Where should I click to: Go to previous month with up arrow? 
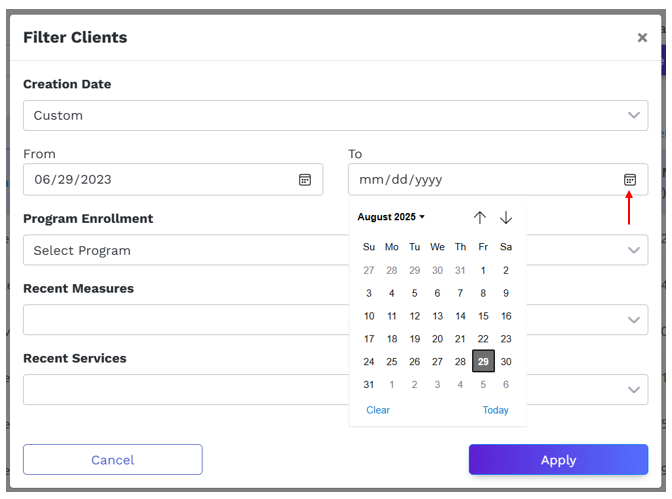click(480, 217)
